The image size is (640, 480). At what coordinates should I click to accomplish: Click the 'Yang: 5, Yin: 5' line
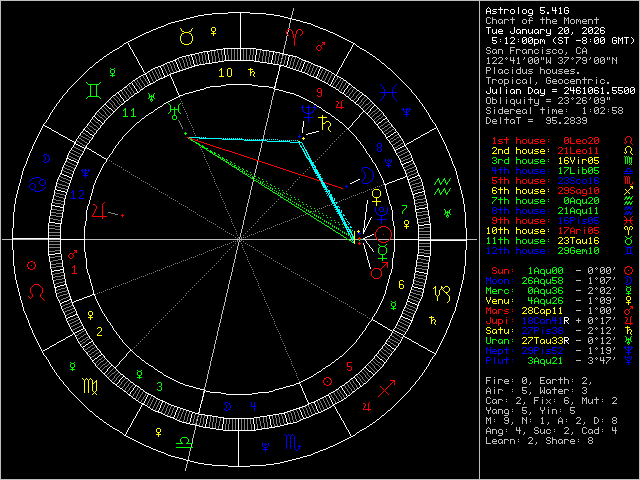(x=530, y=411)
